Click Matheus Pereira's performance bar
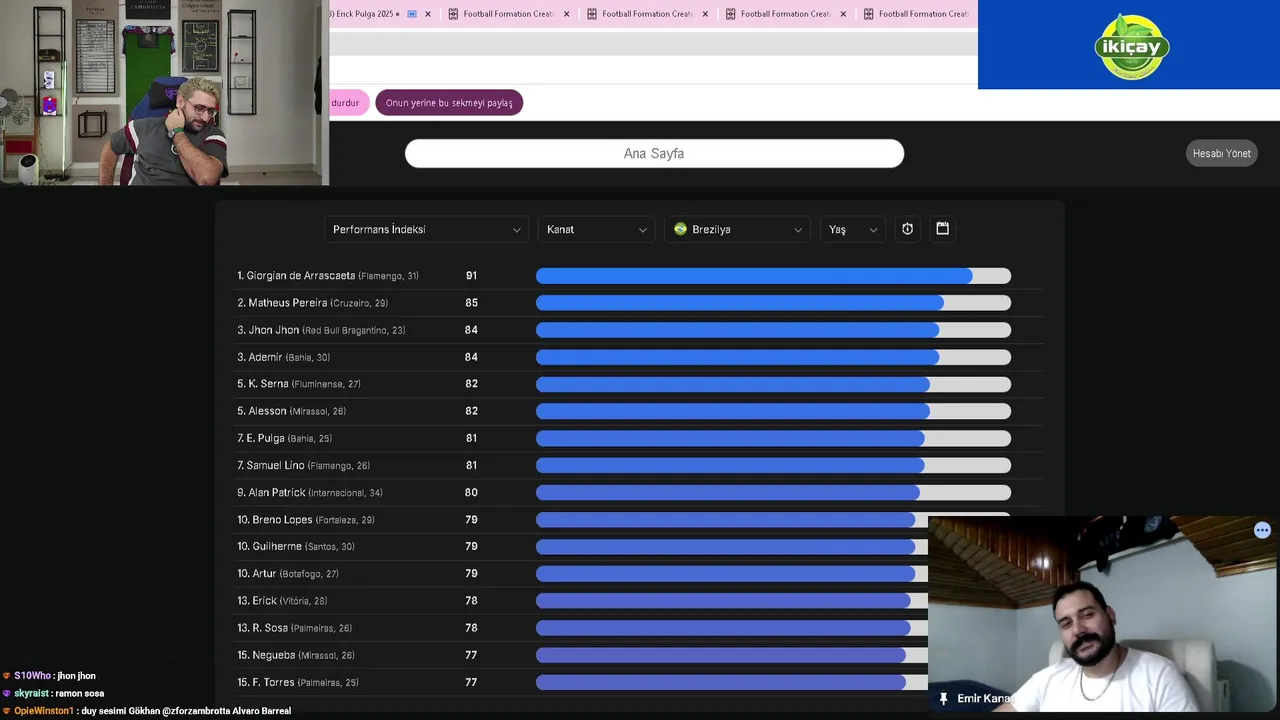Image resolution: width=1280 pixels, height=720 pixels. 773,303
